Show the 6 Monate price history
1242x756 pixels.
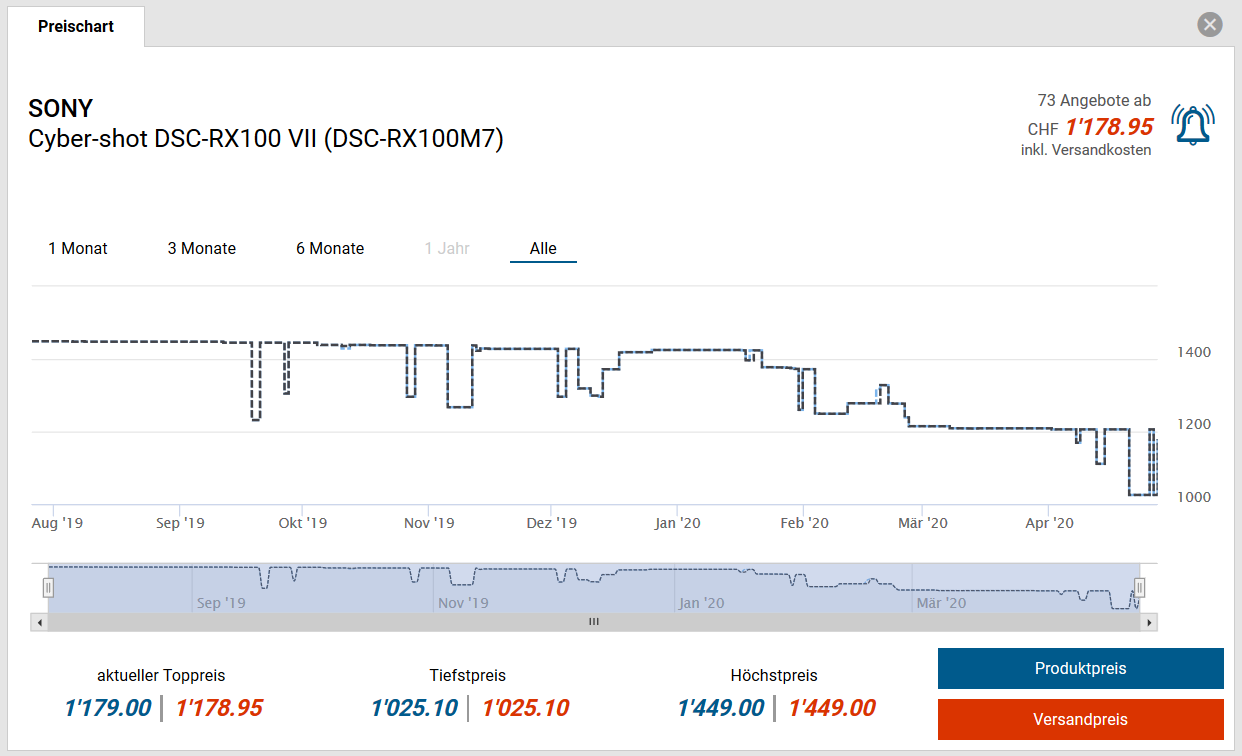coord(330,248)
